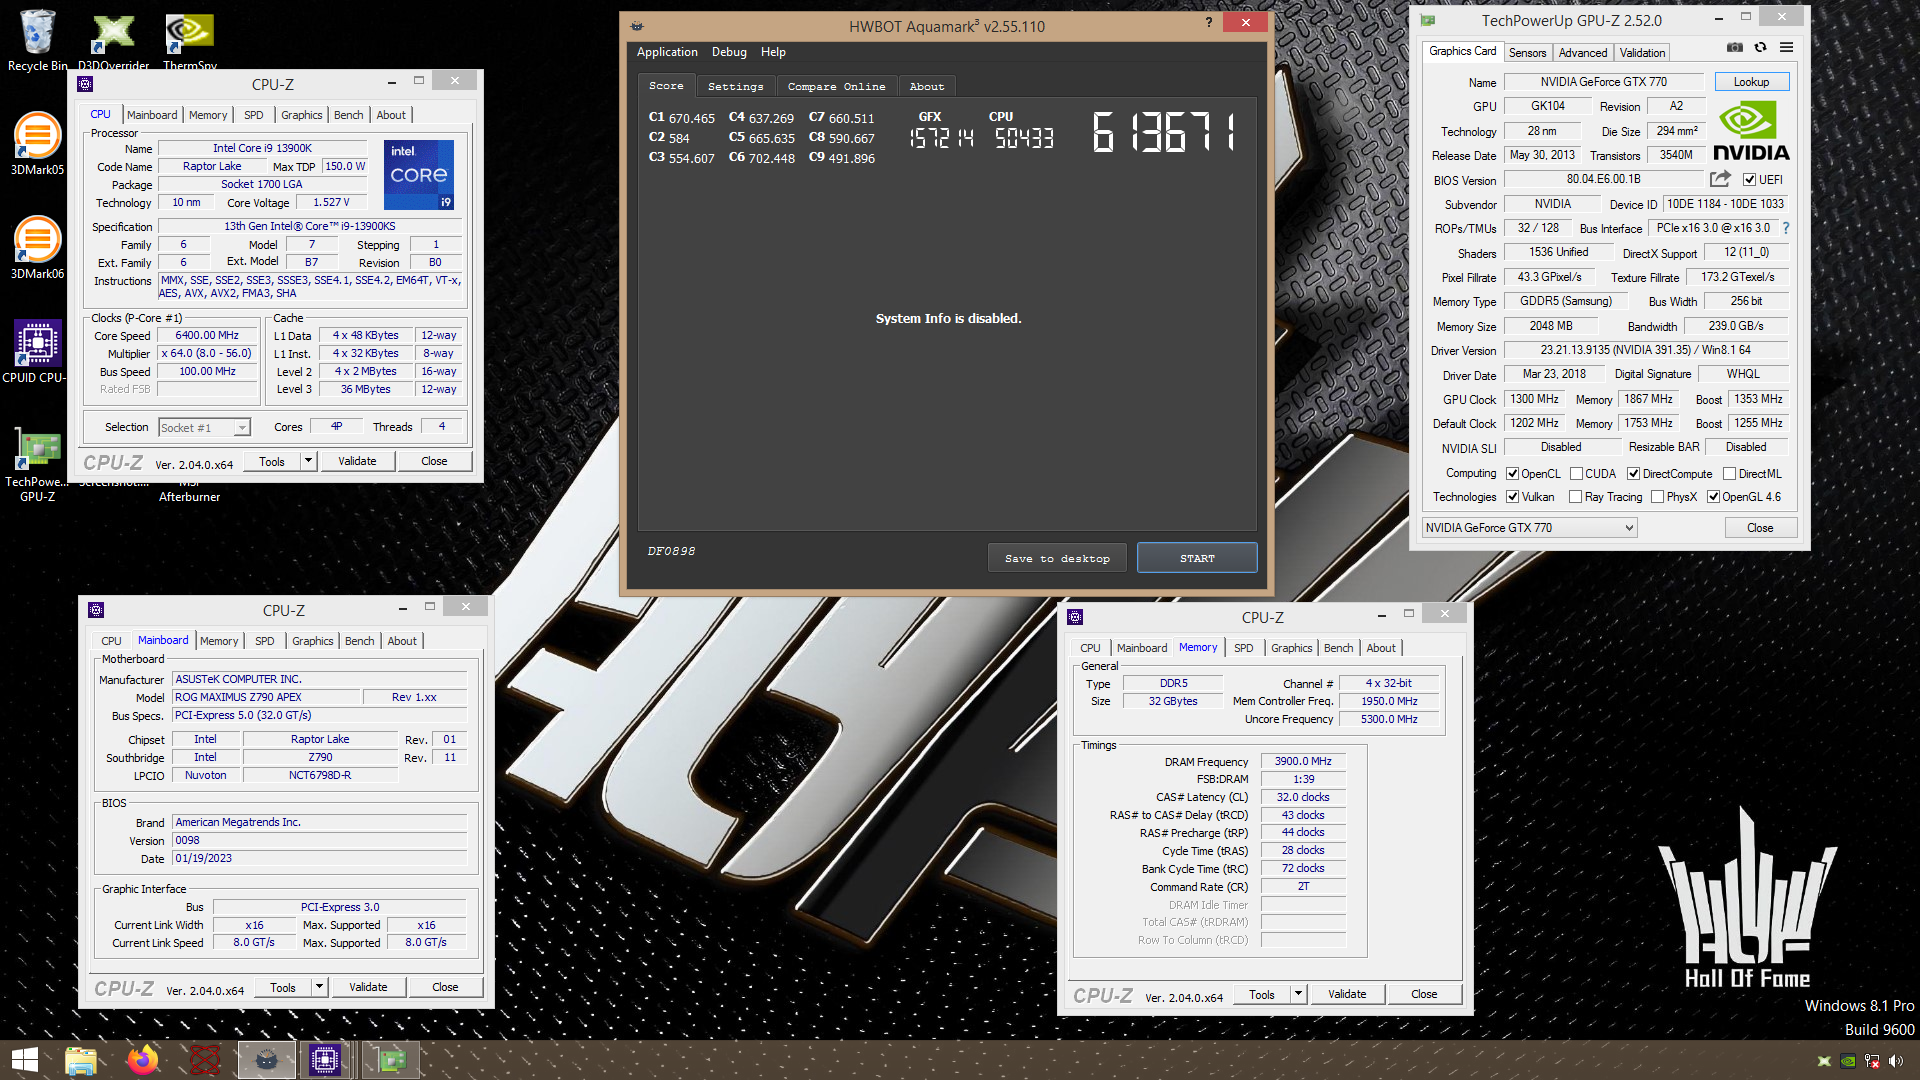Click the NVIDIA logo in GPU-Z
The height and width of the screenshot is (1080, 1920).
pos(1751,131)
